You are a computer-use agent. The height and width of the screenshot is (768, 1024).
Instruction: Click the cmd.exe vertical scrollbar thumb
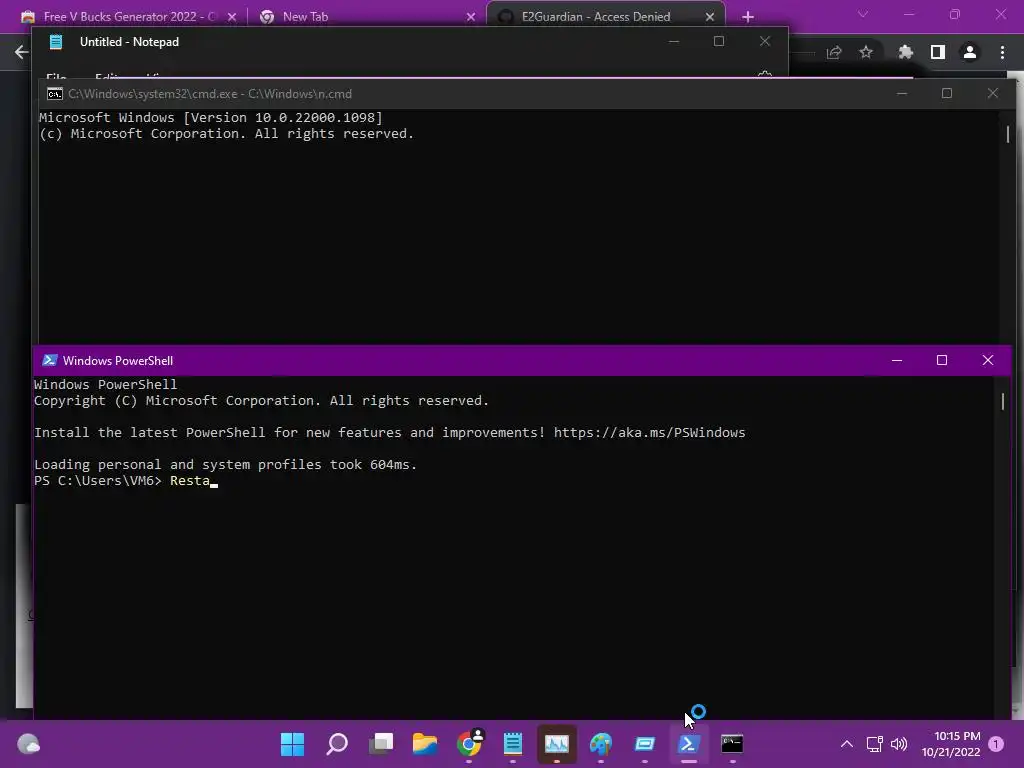[x=1008, y=134]
